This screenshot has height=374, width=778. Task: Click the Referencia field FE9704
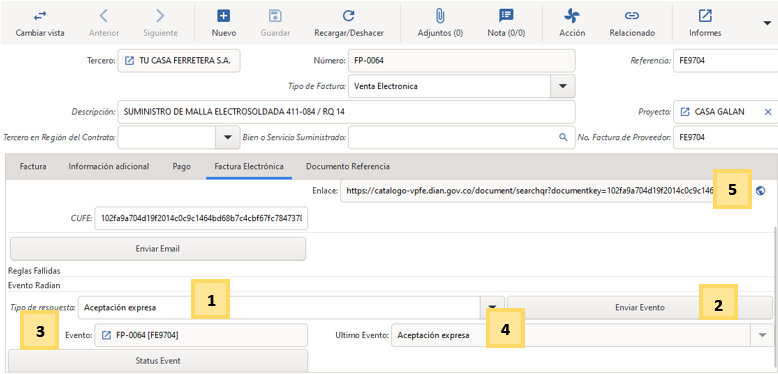pyautogui.click(x=725, y=61)
